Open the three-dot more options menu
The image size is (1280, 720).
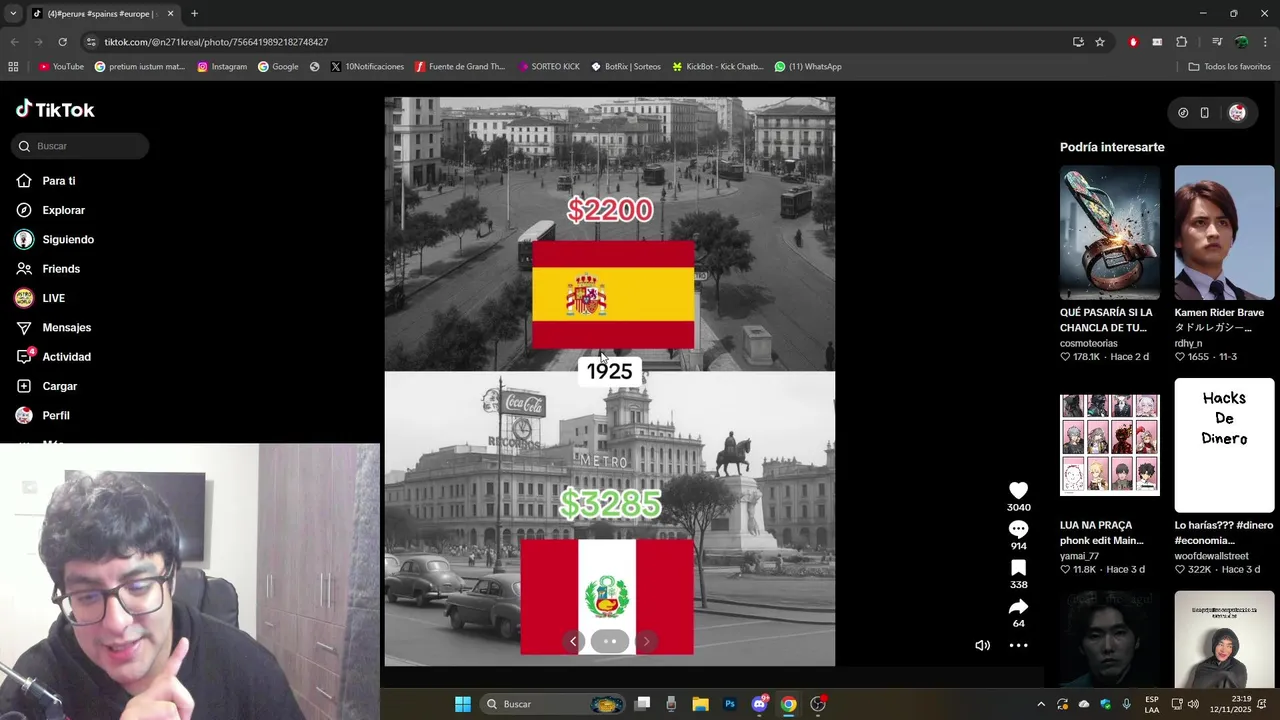click(1018, 645)
